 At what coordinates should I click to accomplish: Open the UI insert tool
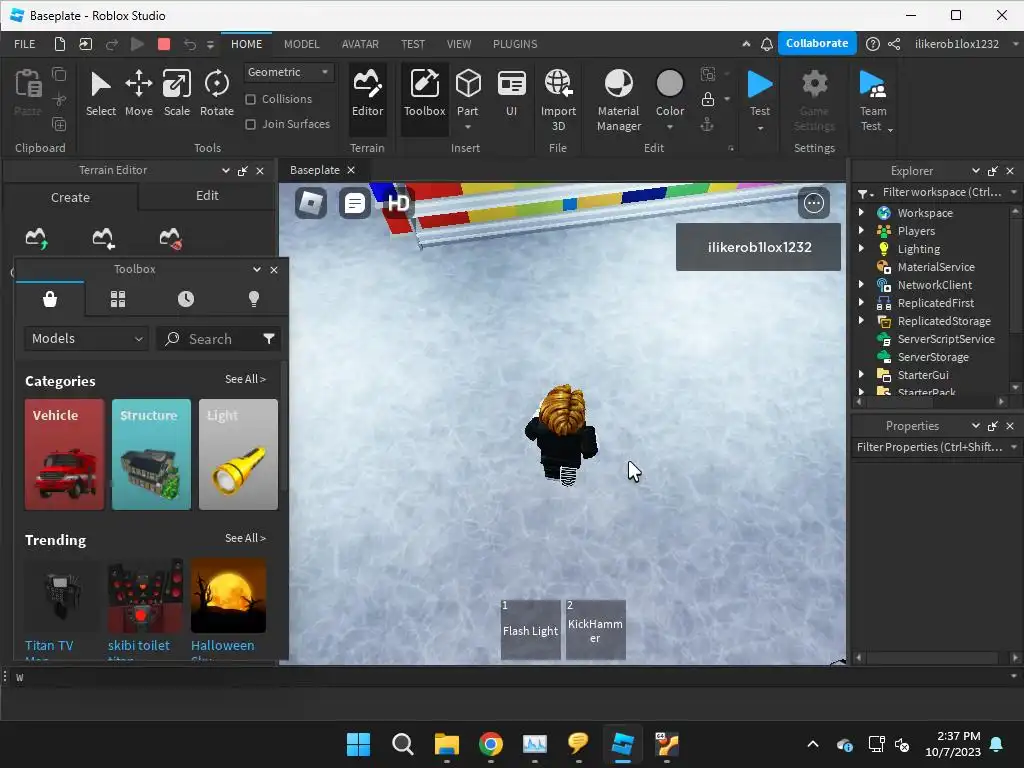coord(511,95)
